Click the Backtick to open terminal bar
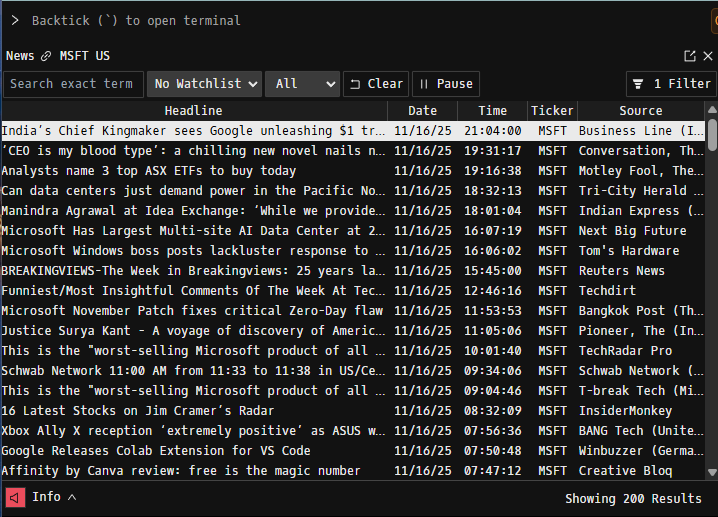The width and height of the screenshot is (718, 517). (136, 21)
